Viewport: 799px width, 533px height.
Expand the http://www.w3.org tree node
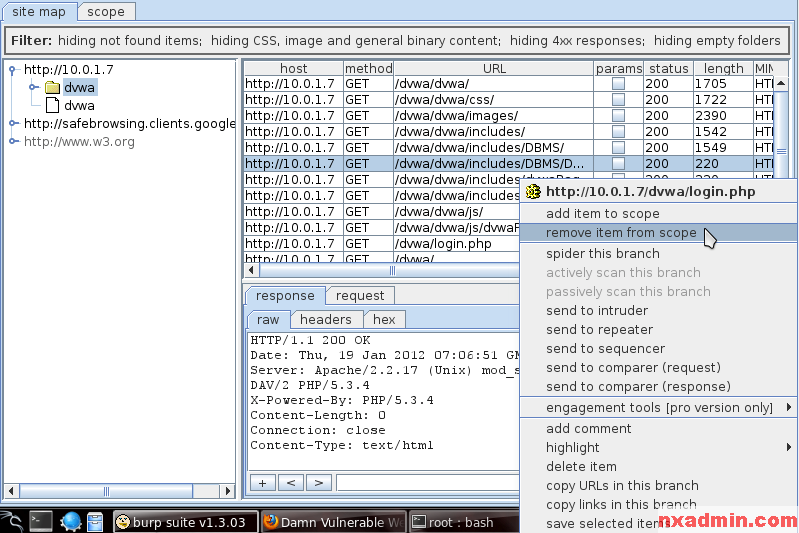[x=13, y=142]
